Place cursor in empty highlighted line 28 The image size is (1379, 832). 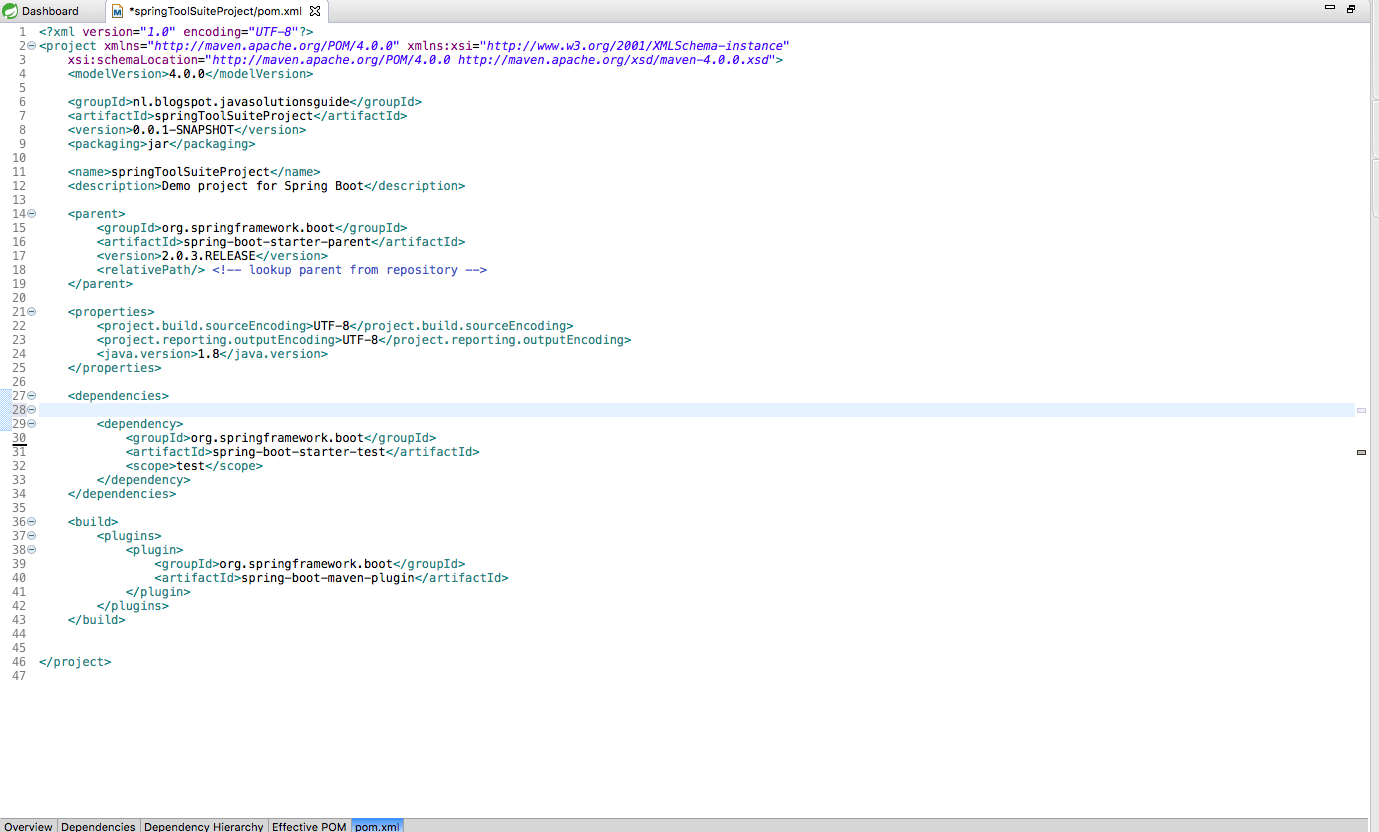(x=697, y=410)
